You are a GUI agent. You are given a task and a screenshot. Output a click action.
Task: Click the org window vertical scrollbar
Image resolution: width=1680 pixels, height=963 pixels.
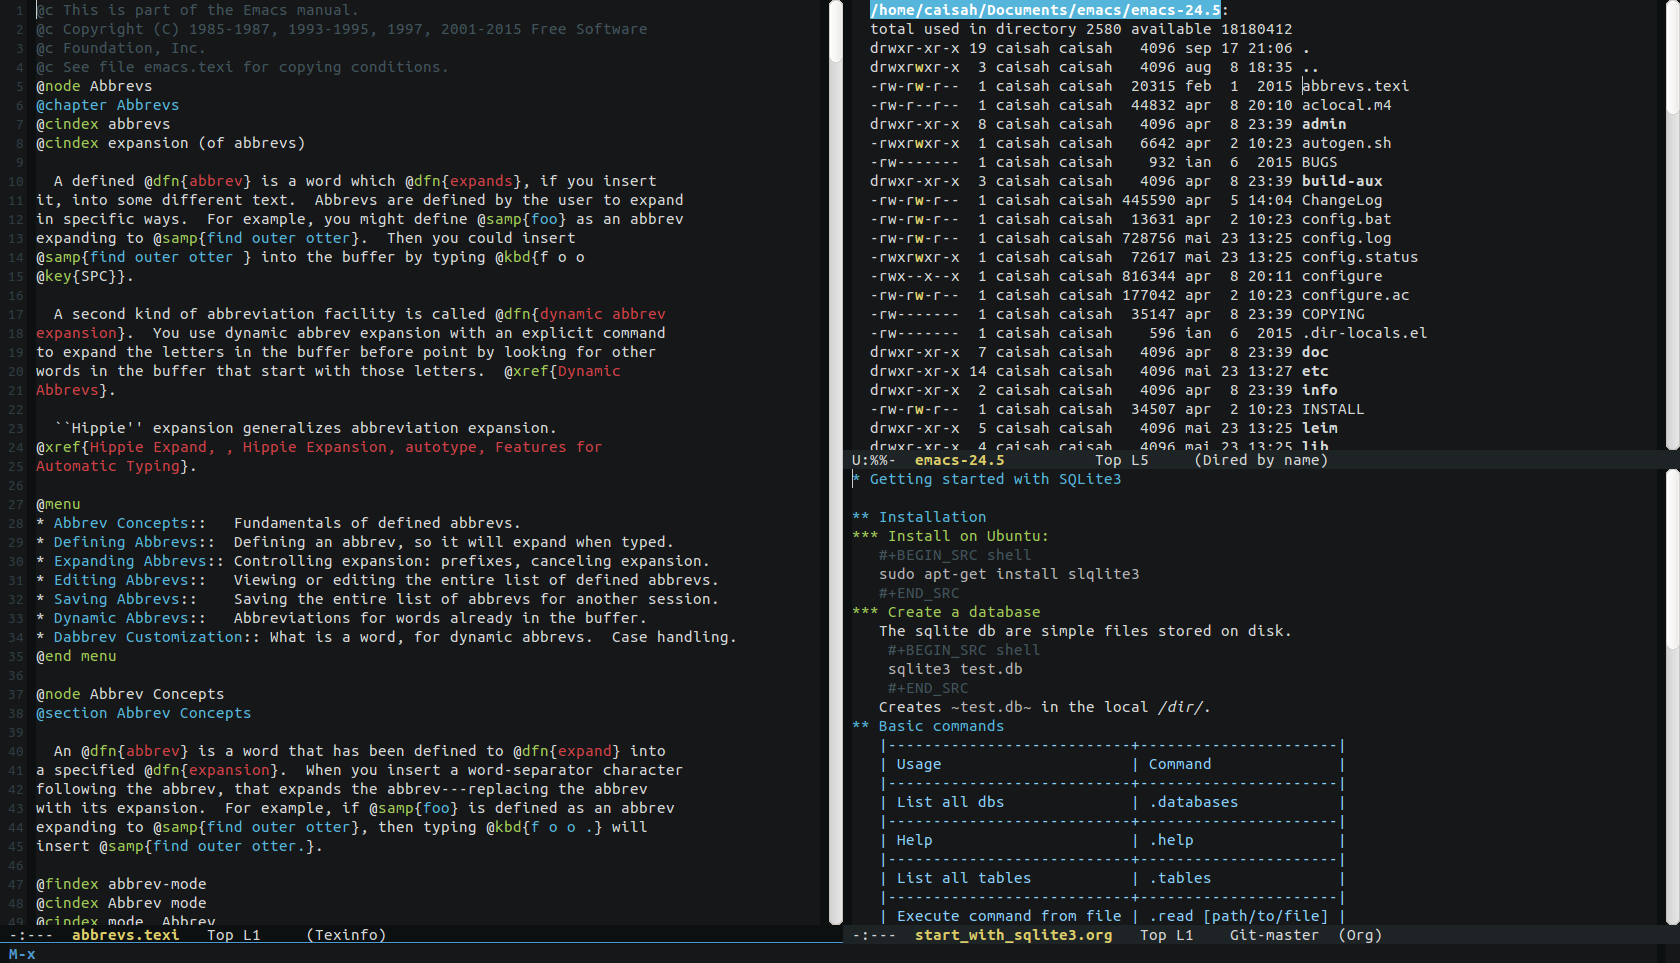pos(1672,697)
